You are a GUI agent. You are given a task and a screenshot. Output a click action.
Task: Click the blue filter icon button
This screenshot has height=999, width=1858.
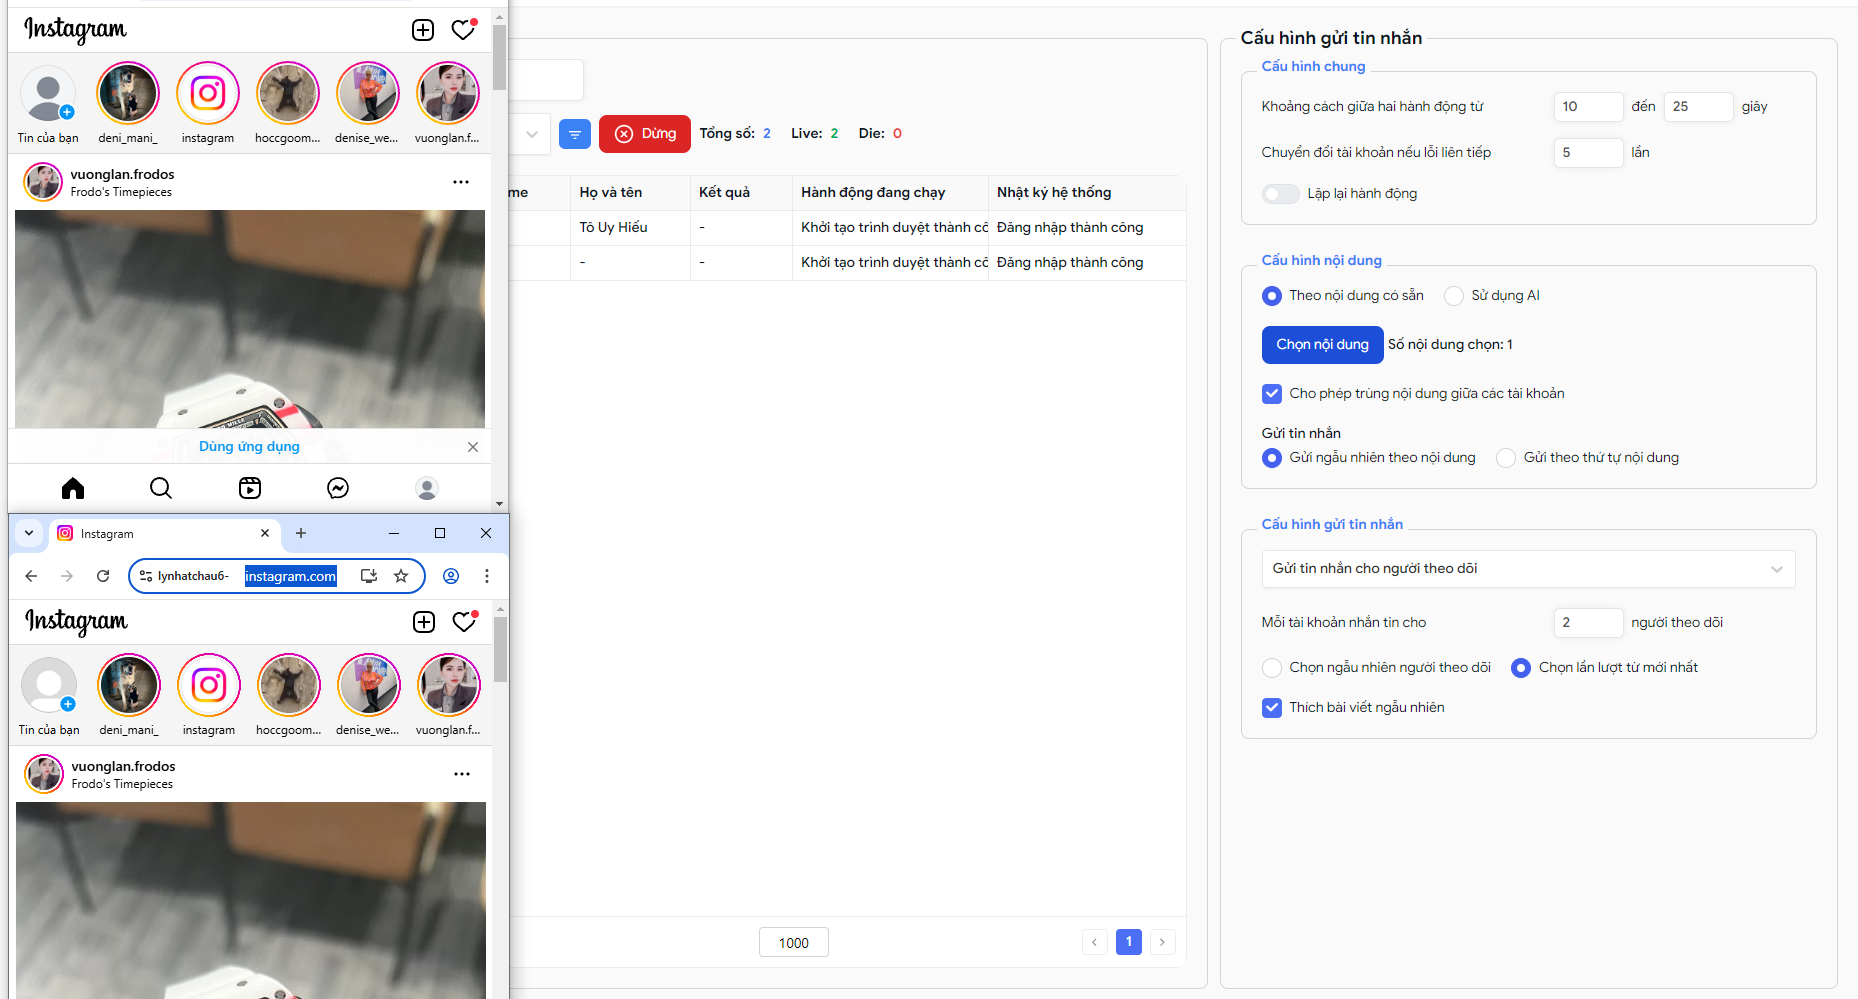[575, 134]
